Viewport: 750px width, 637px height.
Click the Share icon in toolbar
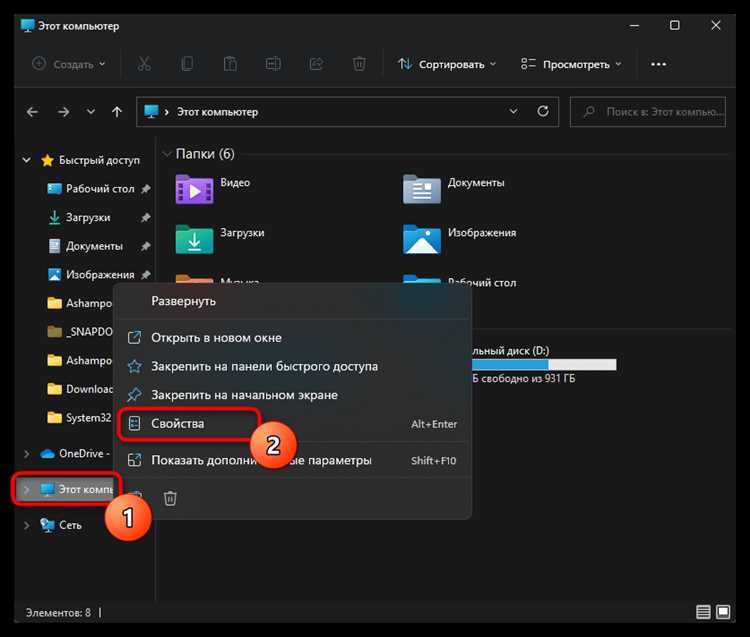click(316, 64)
